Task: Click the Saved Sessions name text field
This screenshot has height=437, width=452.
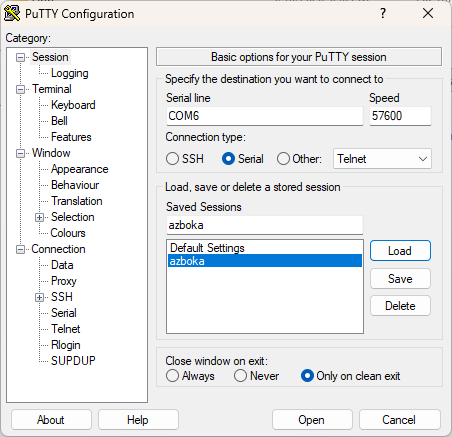Action: tap(265, 225)
